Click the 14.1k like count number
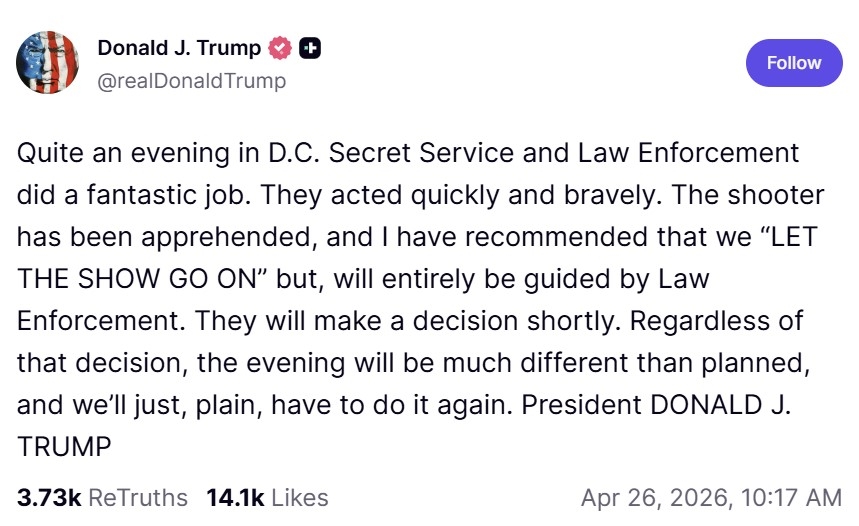The height and width of the screenshot is (526, 859). (235, 497)
